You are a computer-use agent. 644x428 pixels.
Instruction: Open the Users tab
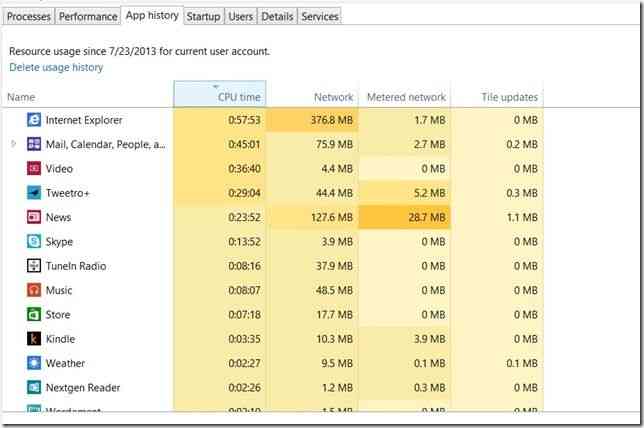point(240,16)
